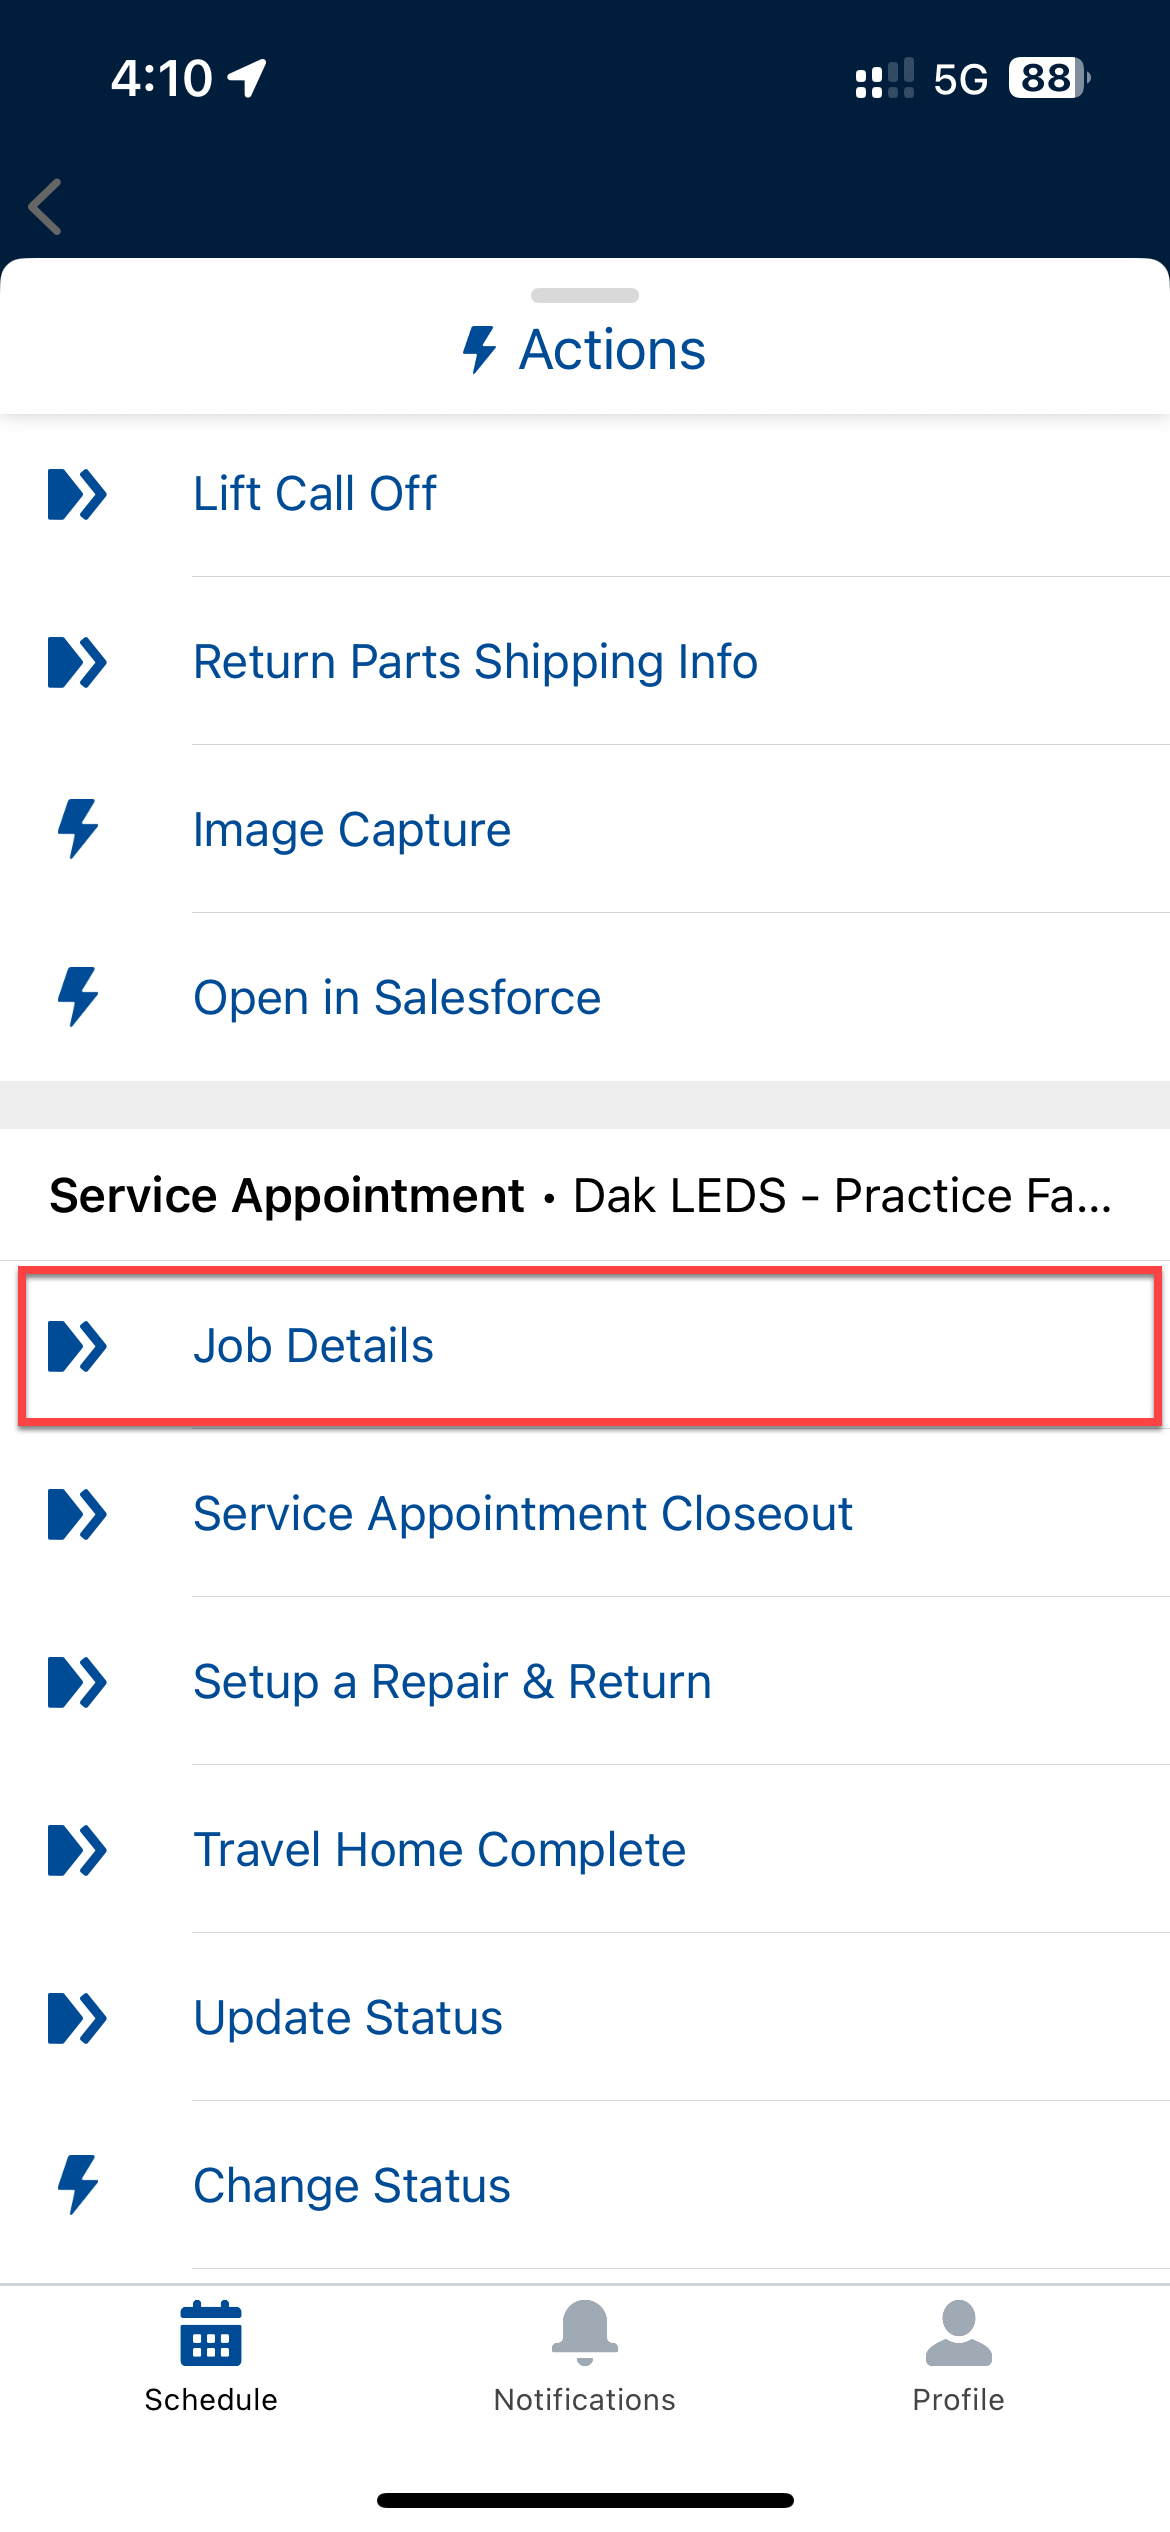Tap the lightning bolt beside Change Status
This screenshot has height=2532, width=1170.
(77, 2185)
